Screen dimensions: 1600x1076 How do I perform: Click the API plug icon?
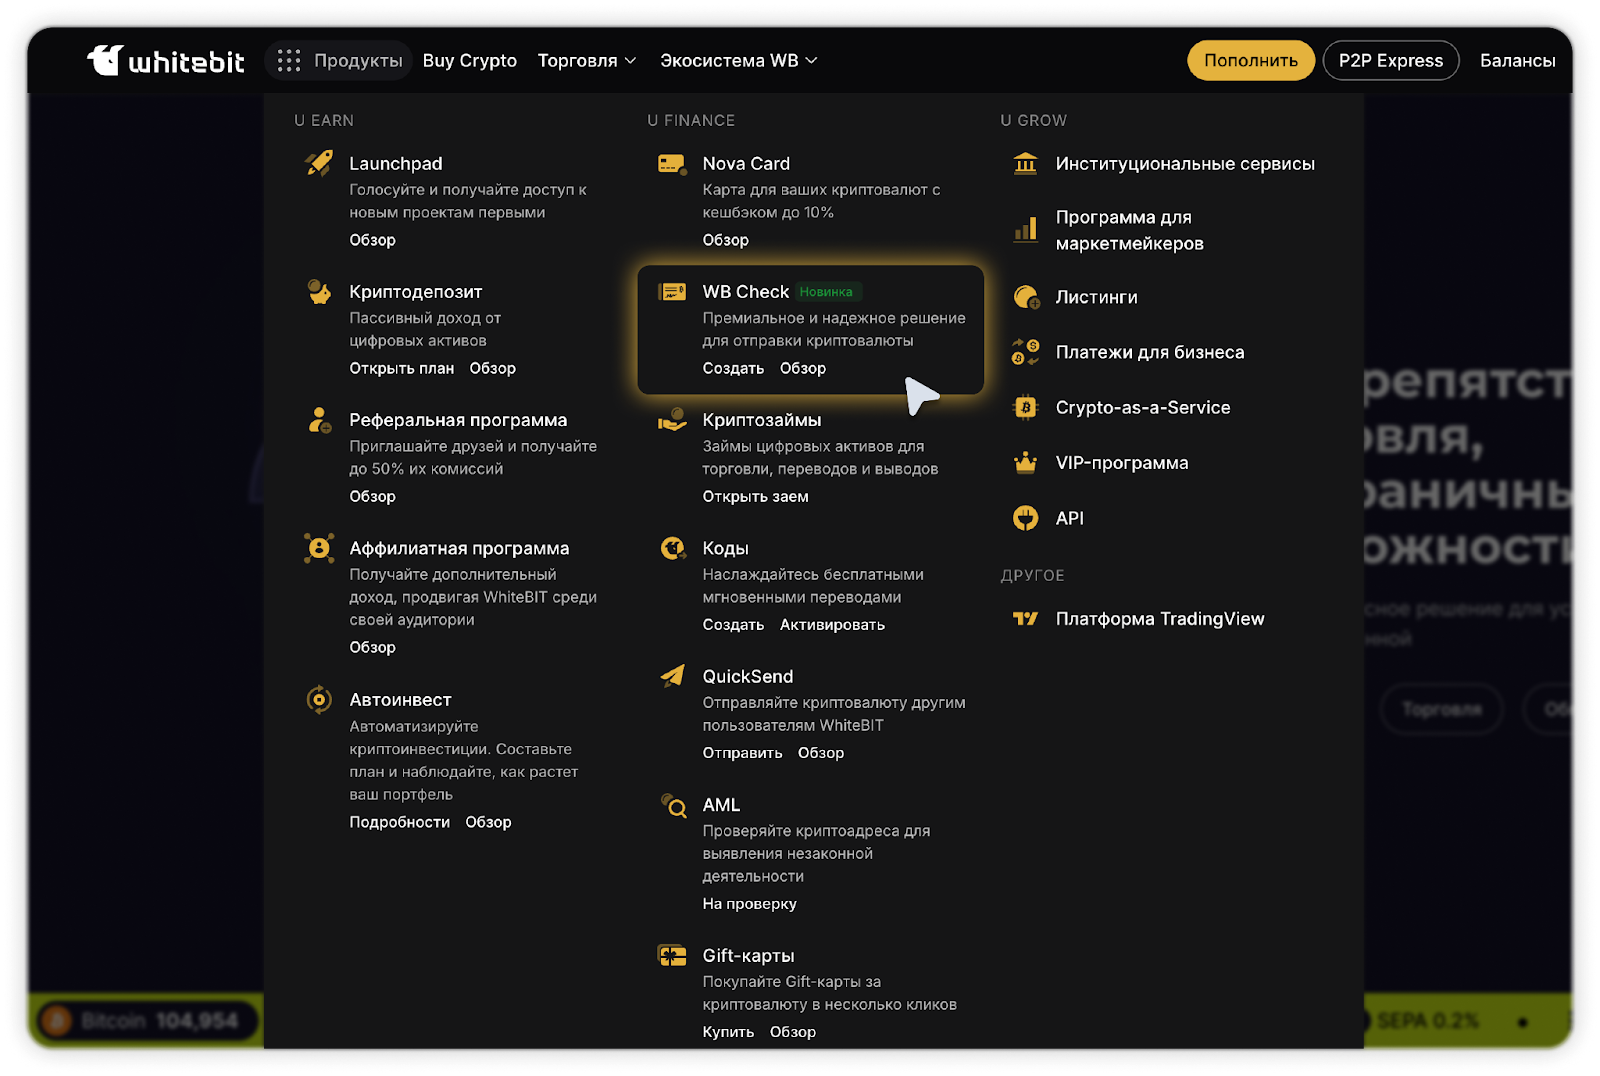(1025, 518)
